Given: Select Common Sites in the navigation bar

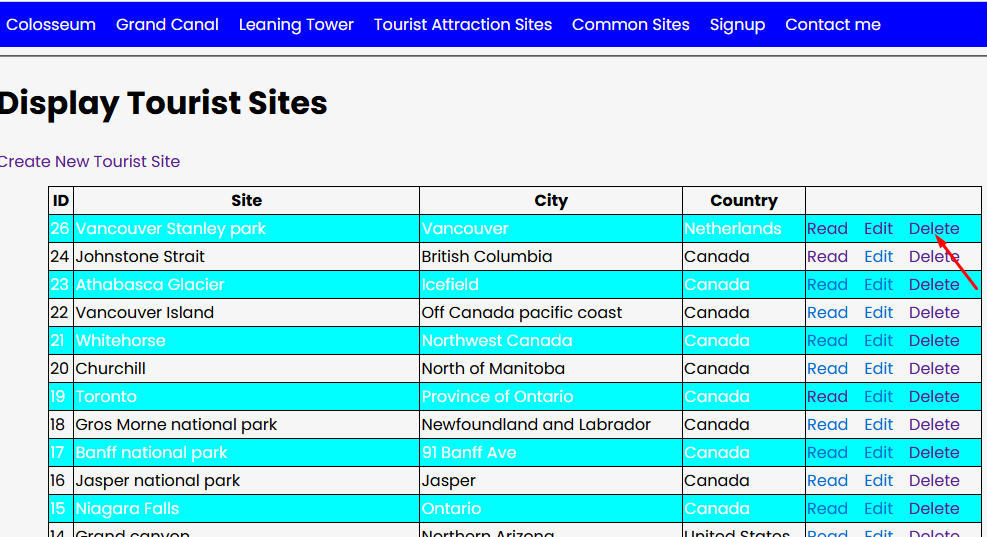Looking at the screenshot, I should [631, 24].
